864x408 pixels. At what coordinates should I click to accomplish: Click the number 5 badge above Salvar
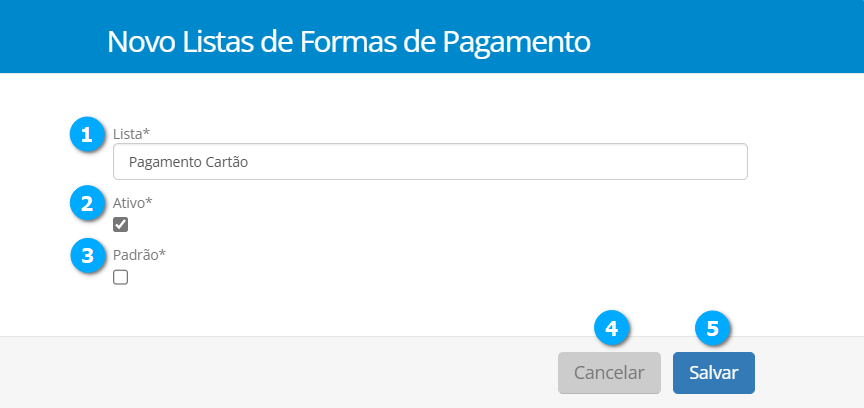click(x=712, y=328)
